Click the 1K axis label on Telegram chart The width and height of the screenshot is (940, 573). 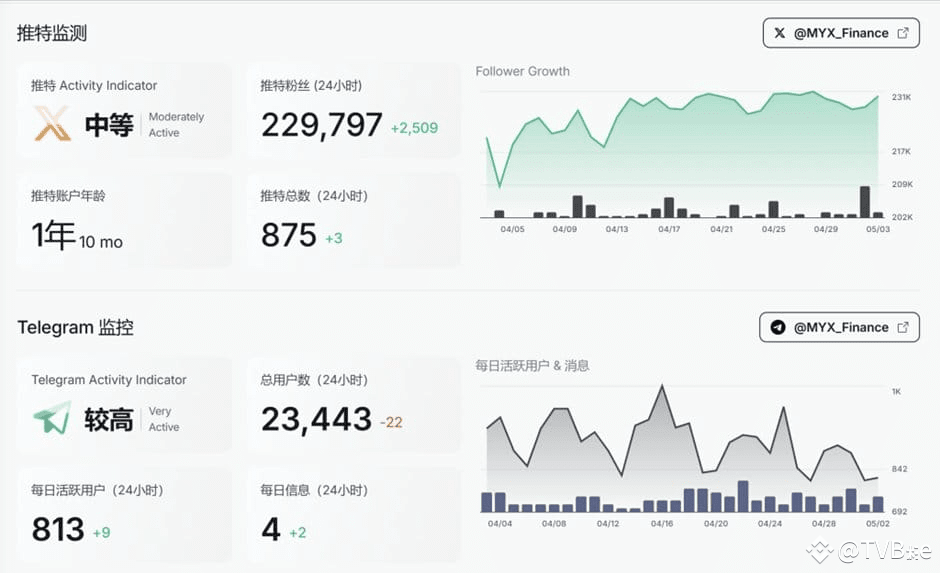(x=896, y=391)
